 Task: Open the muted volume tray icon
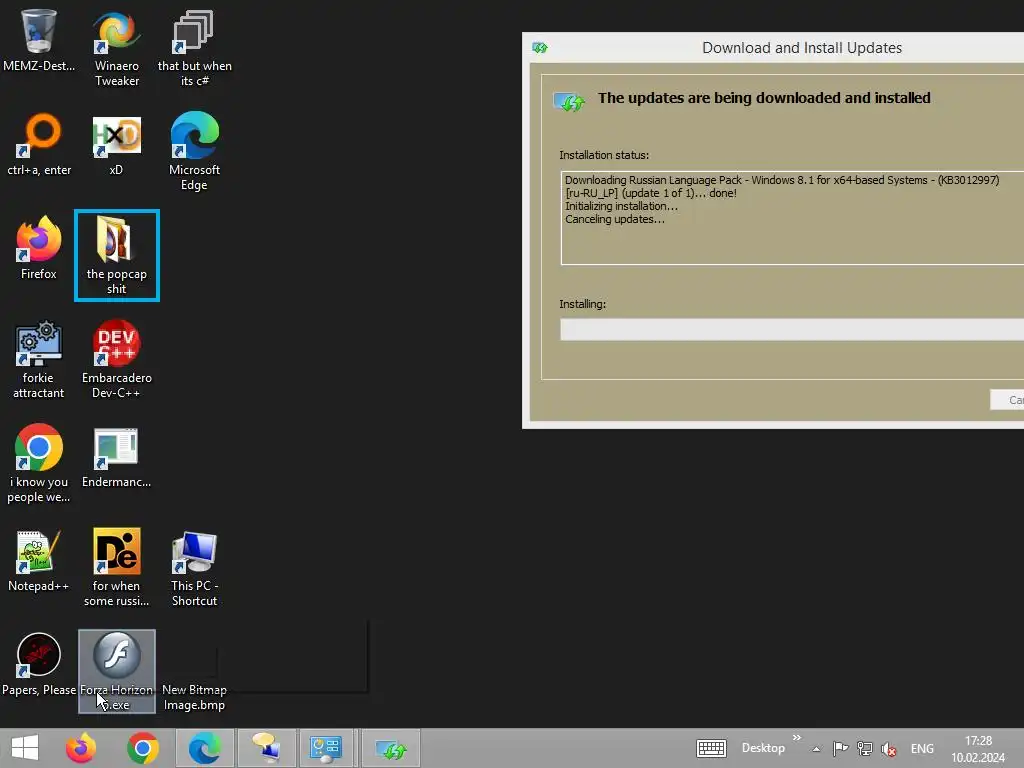click(x=888, y=749)
